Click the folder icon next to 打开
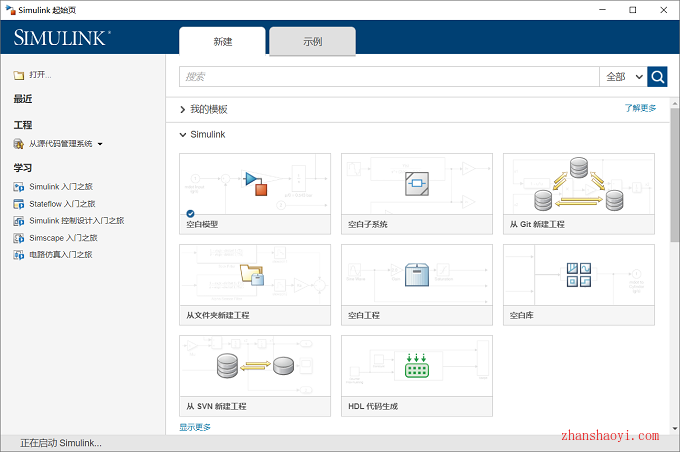680x452 pixels. tap(19, 75)
